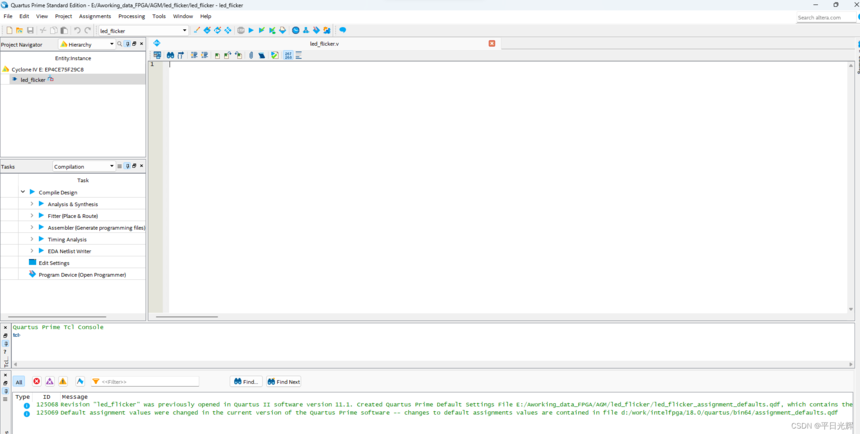Open the Processing menu
860x434 pixels.
tap(132, 16)
